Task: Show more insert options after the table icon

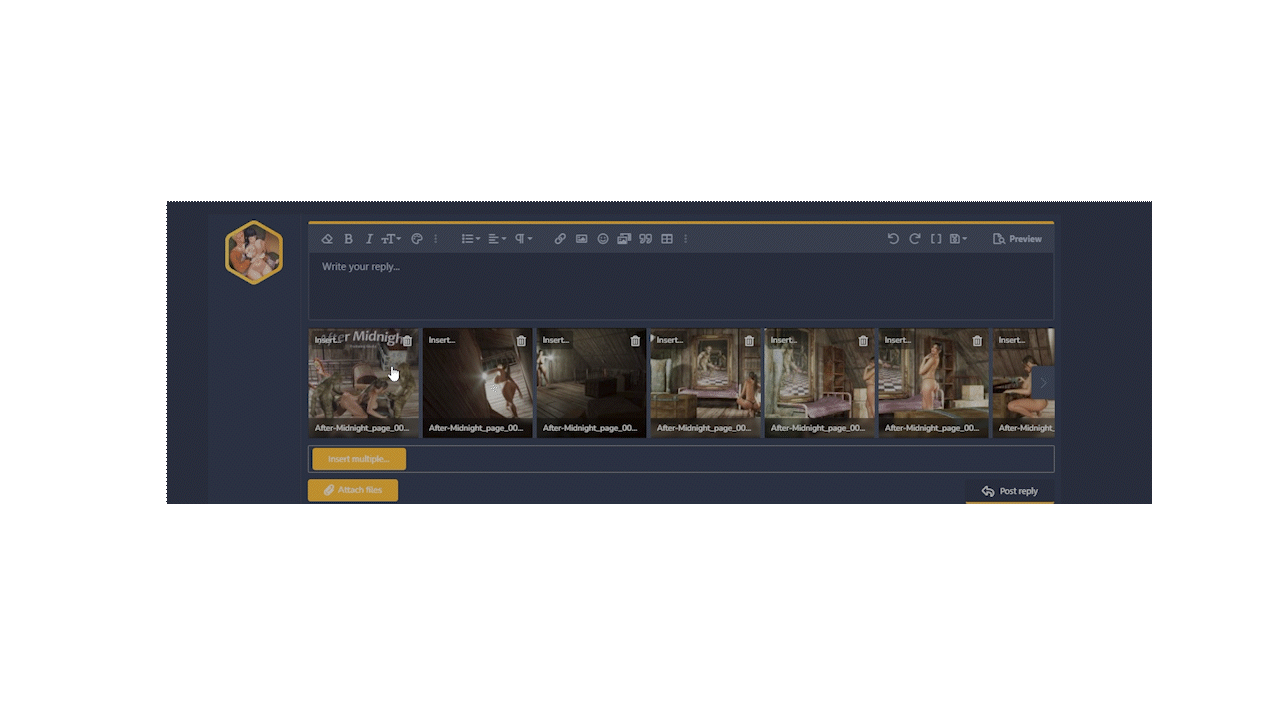Action: tap(685, 239)
